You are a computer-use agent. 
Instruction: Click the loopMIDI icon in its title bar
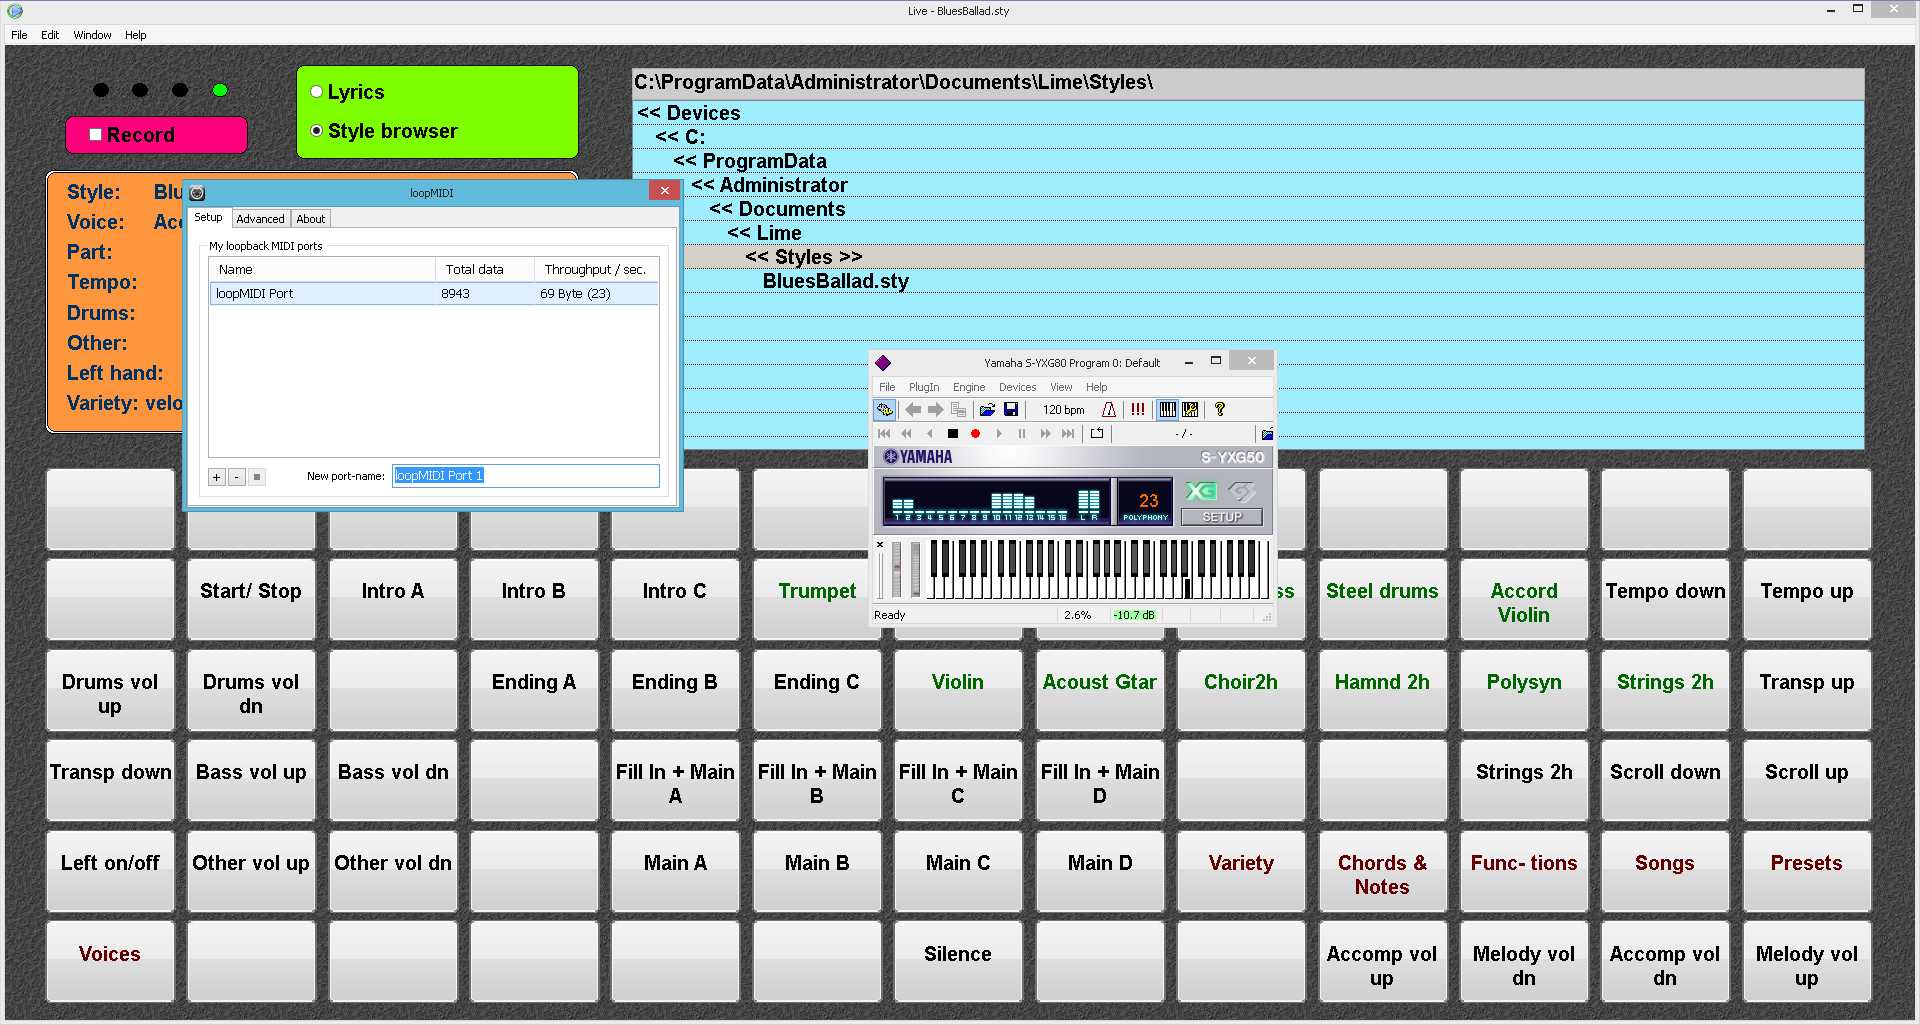pos(197,193)
